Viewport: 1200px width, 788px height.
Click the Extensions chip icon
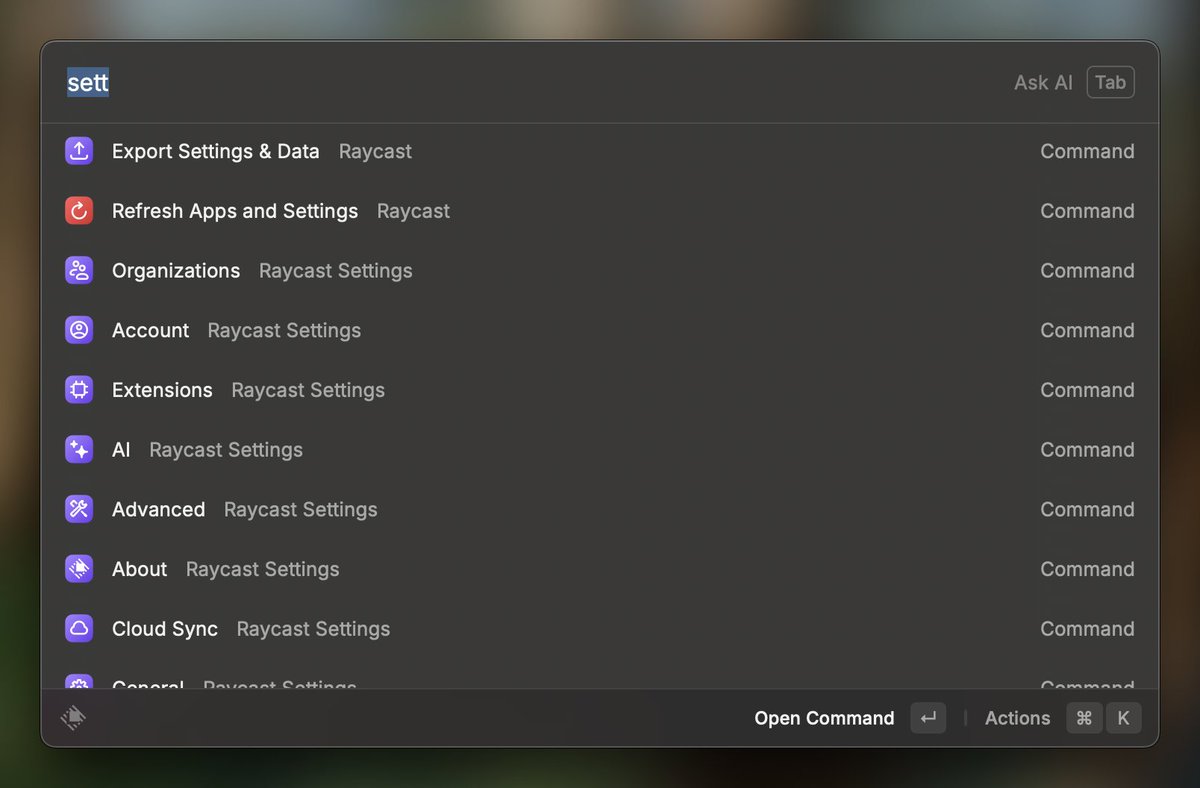tap(79, 390)
